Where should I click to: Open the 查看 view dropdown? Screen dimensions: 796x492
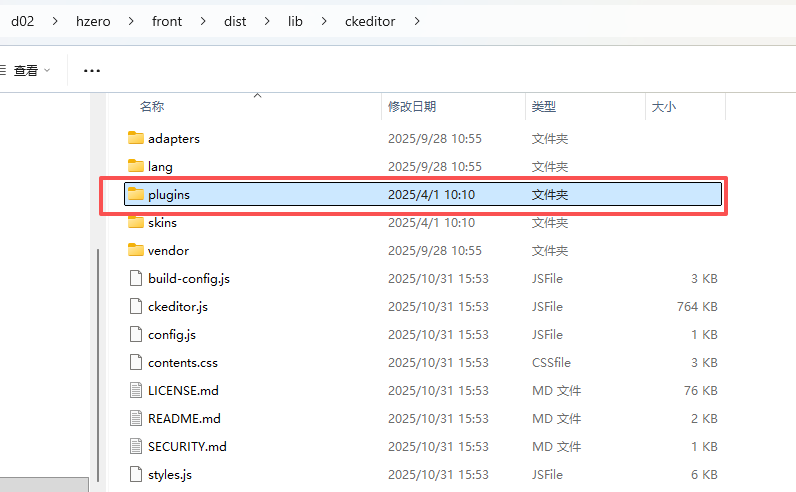[30, 70]
